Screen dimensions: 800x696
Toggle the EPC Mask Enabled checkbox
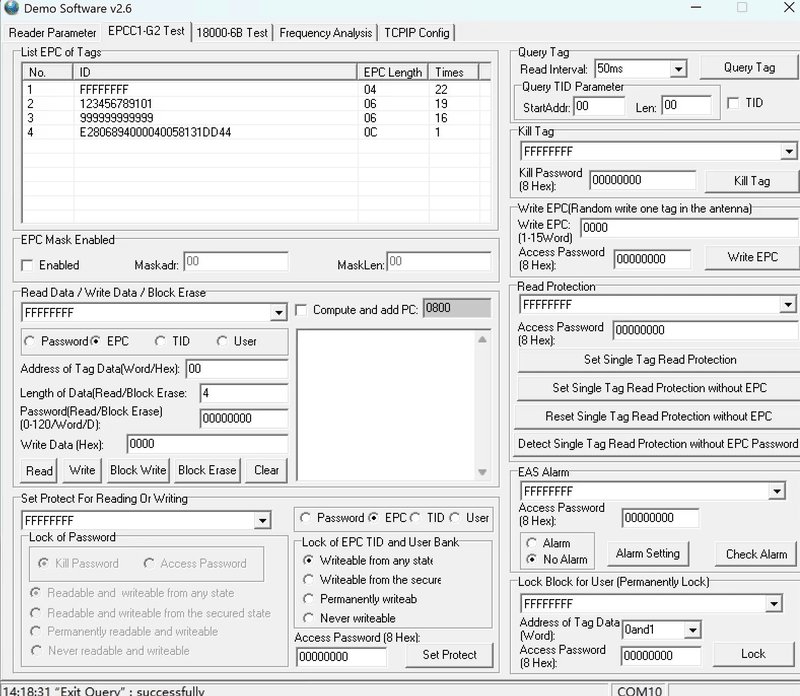click(27, 265)
